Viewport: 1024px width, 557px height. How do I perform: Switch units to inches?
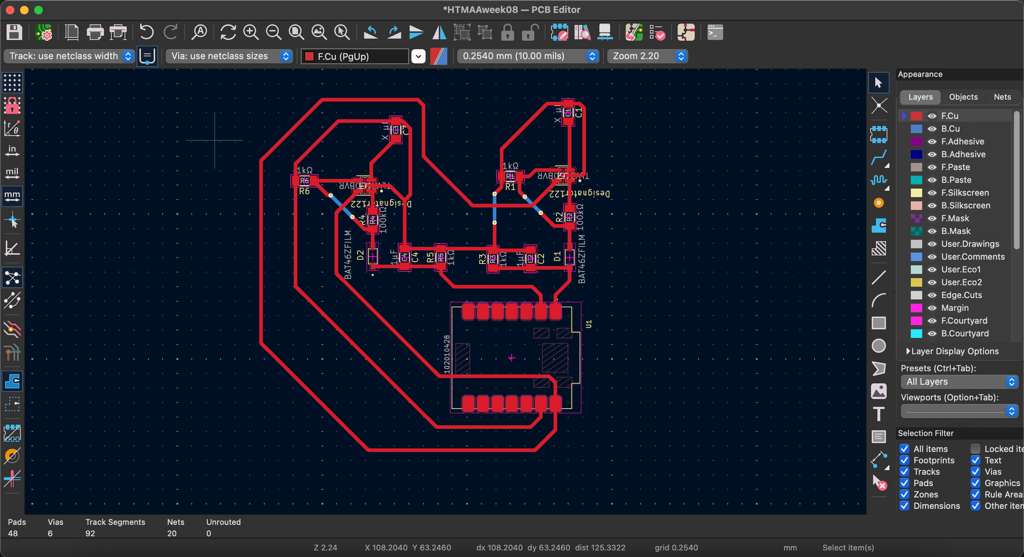point(12,150)
